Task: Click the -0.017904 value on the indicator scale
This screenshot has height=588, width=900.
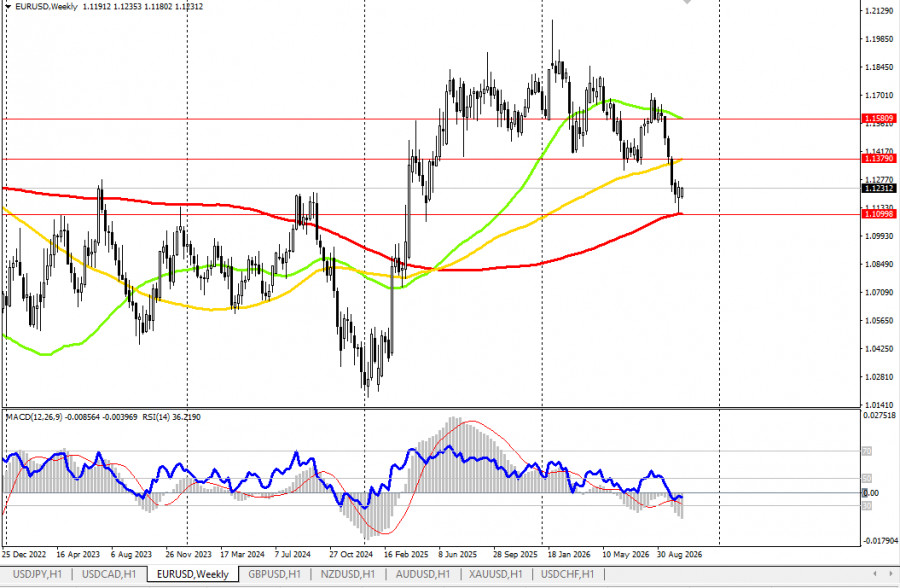Action: pos(880,540)
